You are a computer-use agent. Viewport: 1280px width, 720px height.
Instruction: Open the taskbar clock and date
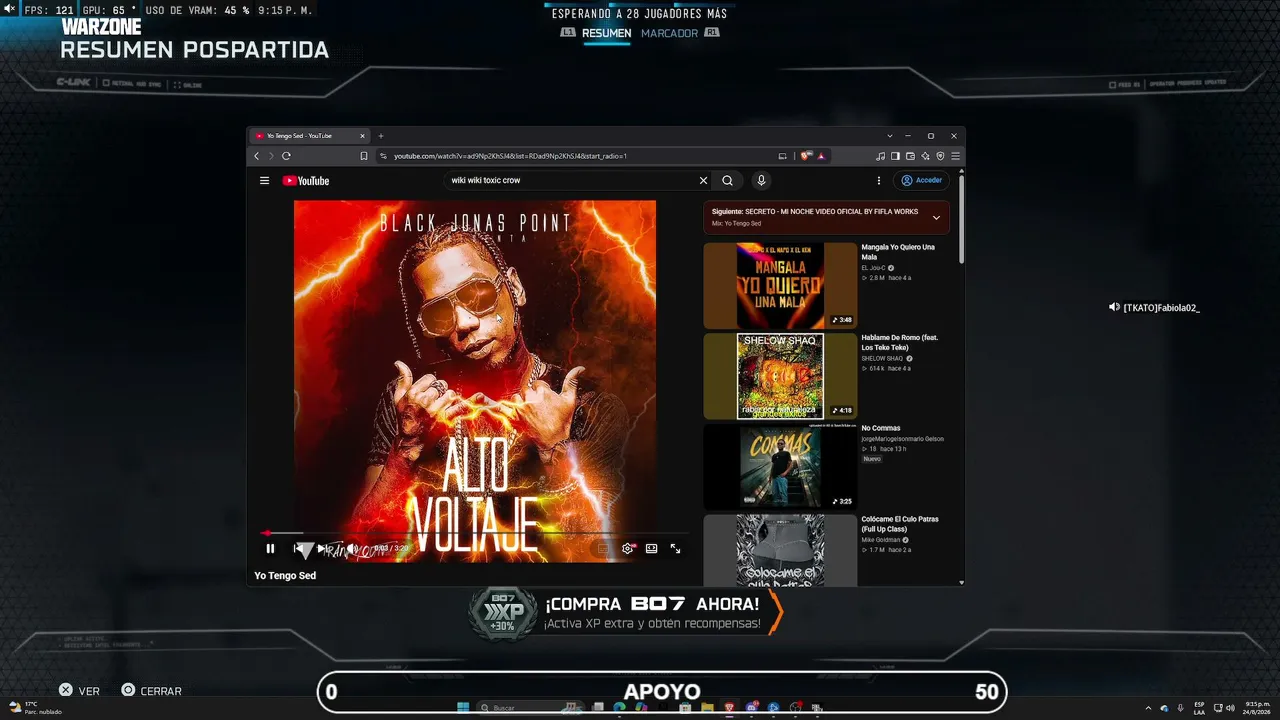tap(1255, 708)
